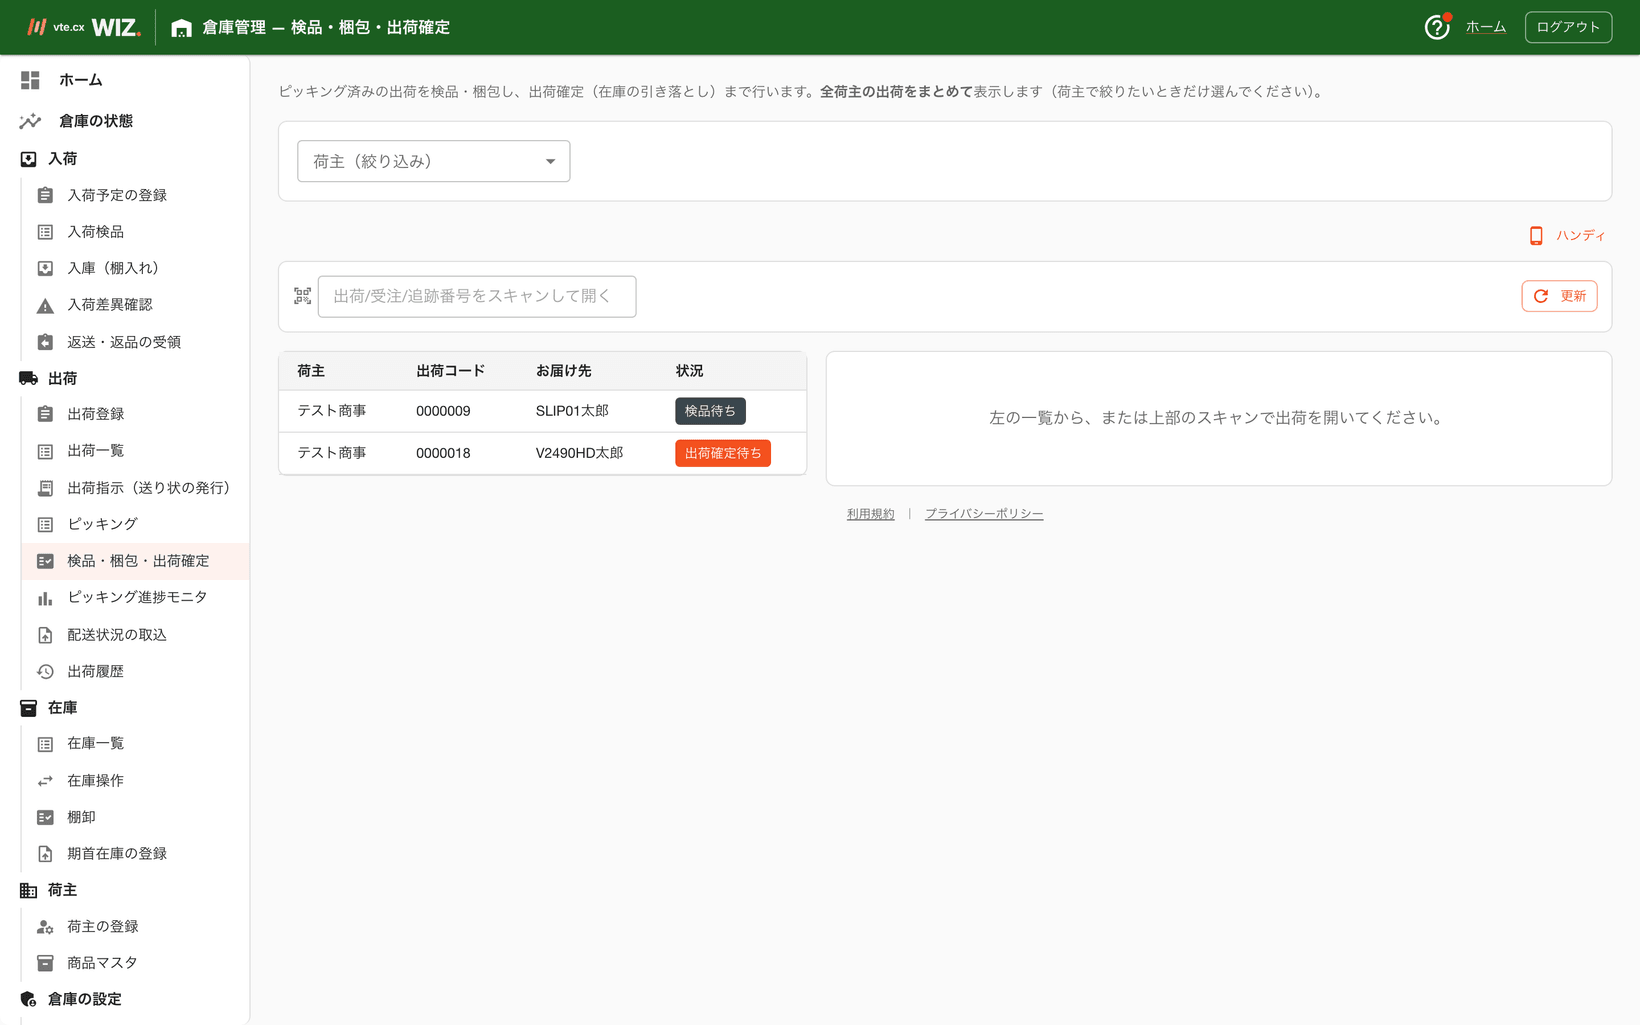The image size is (1640, 1025).
Task: Open 入荷予定の登録 menu item
Action: tap(134, 195)
